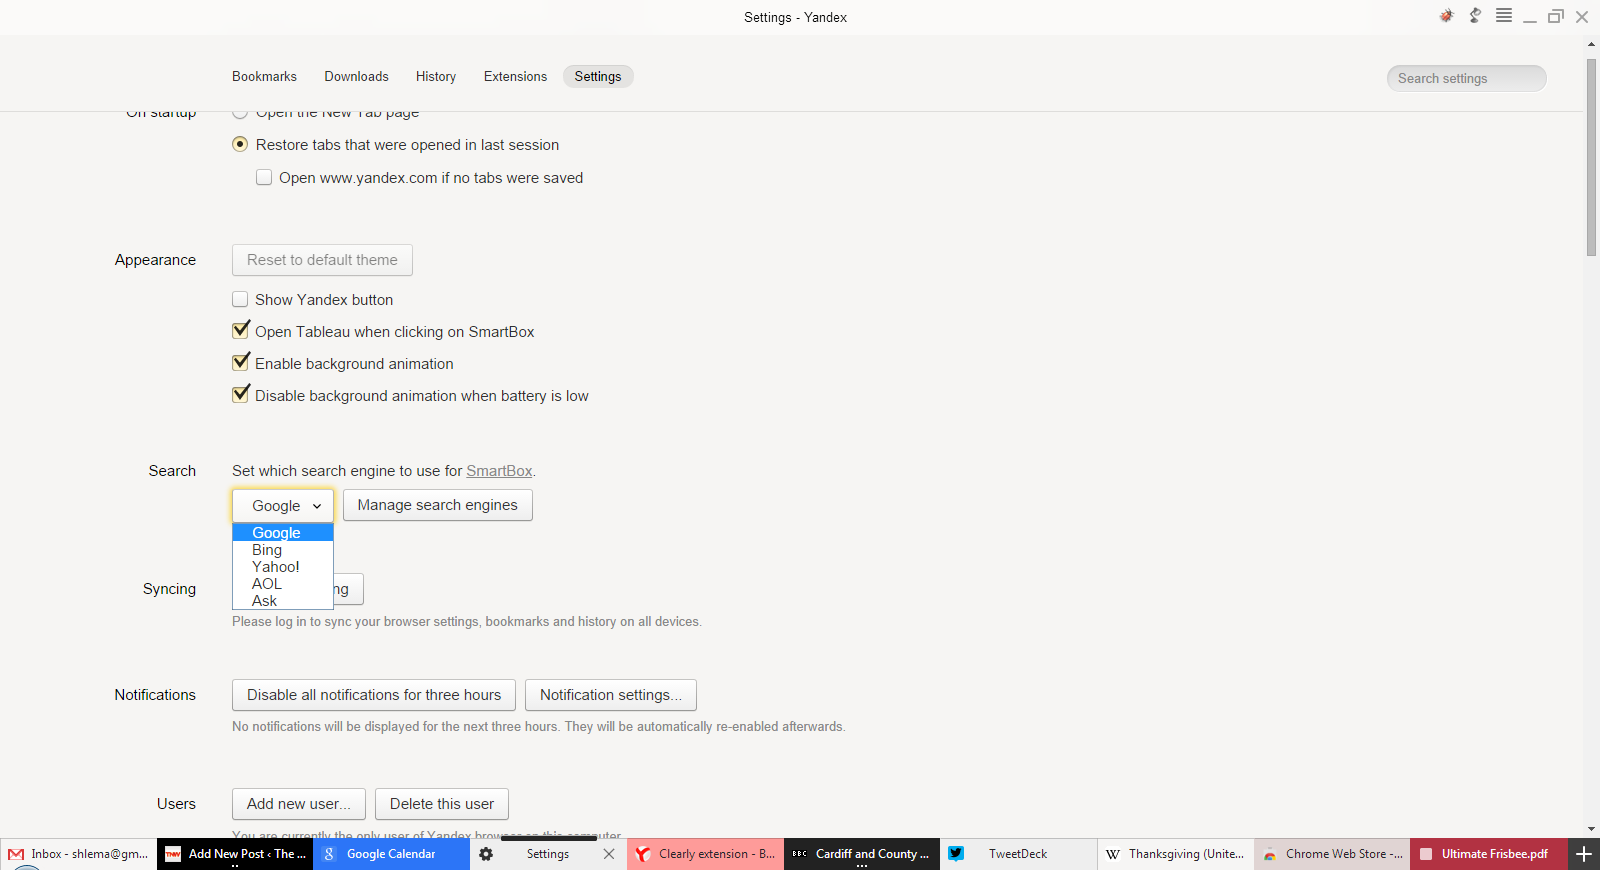Open the Bookmarks page
The height and width of the screenshot is (870, 1600).
(264, 76)
